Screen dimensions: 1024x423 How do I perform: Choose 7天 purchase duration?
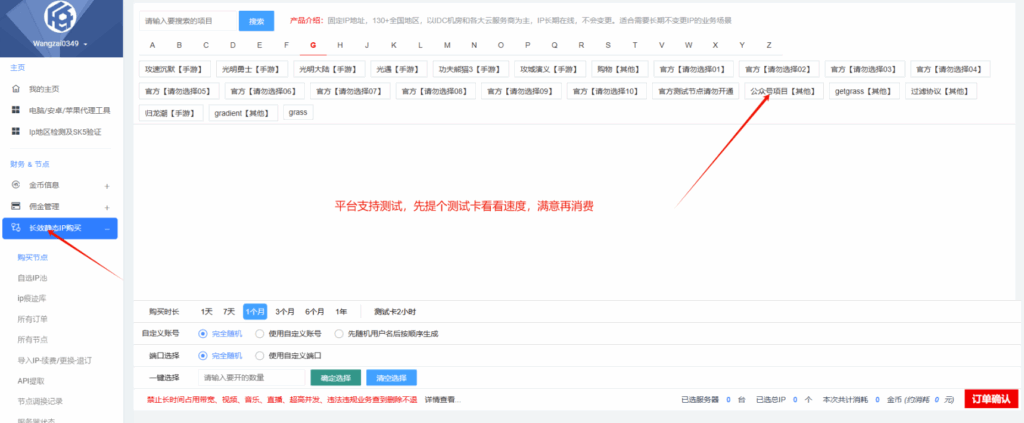[x=229, y=311]
